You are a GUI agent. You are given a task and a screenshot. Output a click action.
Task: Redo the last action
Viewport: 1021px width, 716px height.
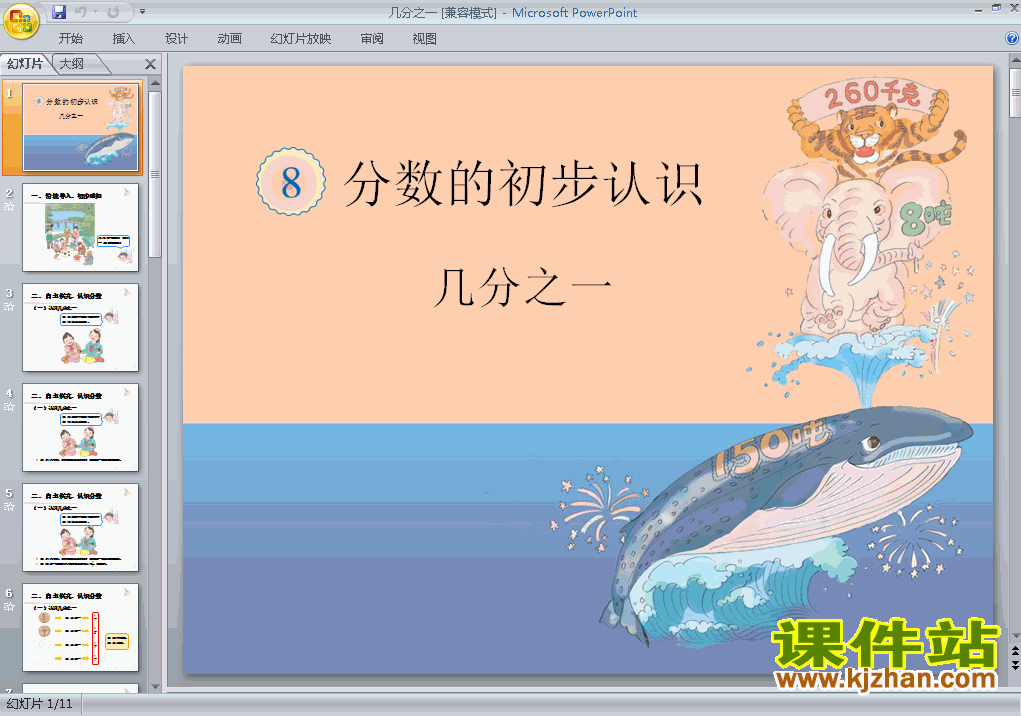pyautogui.click(x=113, y=12)
